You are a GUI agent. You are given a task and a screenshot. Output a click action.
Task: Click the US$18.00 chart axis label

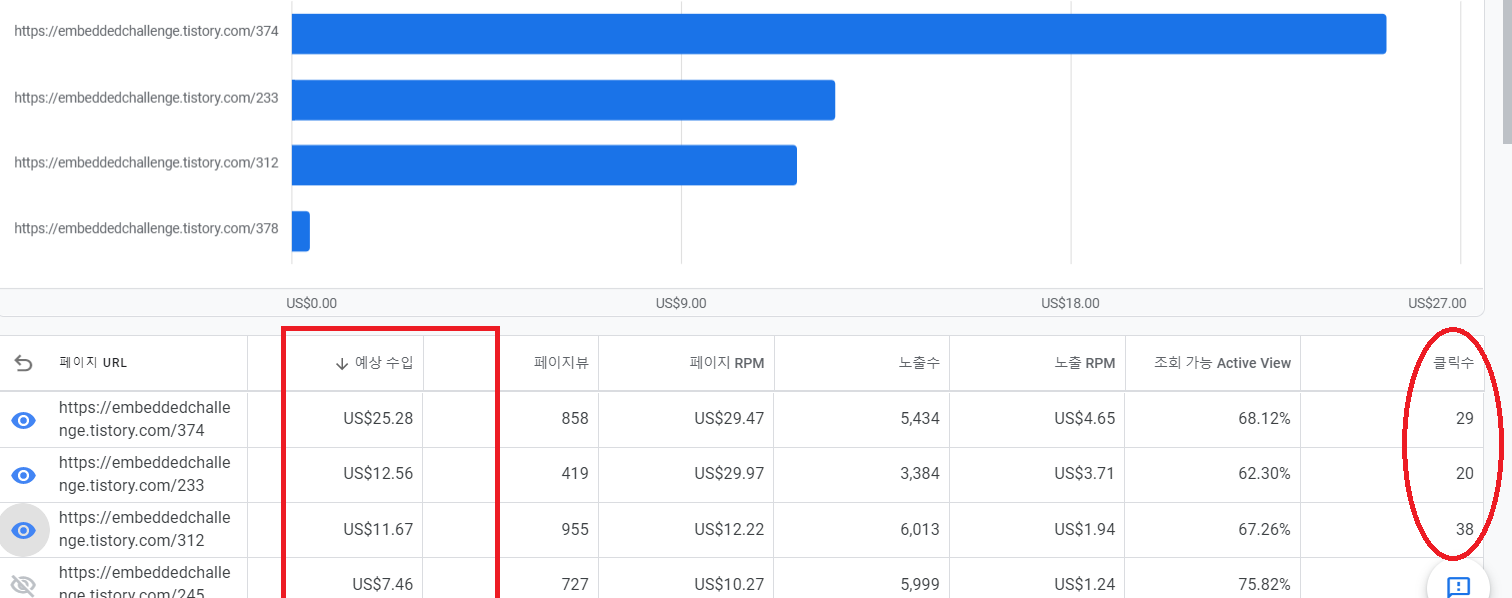(x=1070, y=303)
